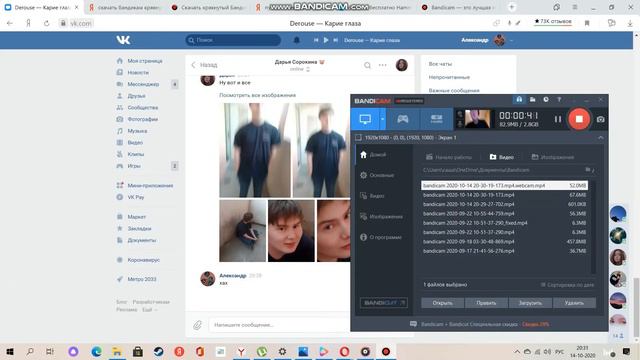Open Фотографии in VK sidebar
Viewport: 640px width, 360px height.
click(x=137, y=119)
